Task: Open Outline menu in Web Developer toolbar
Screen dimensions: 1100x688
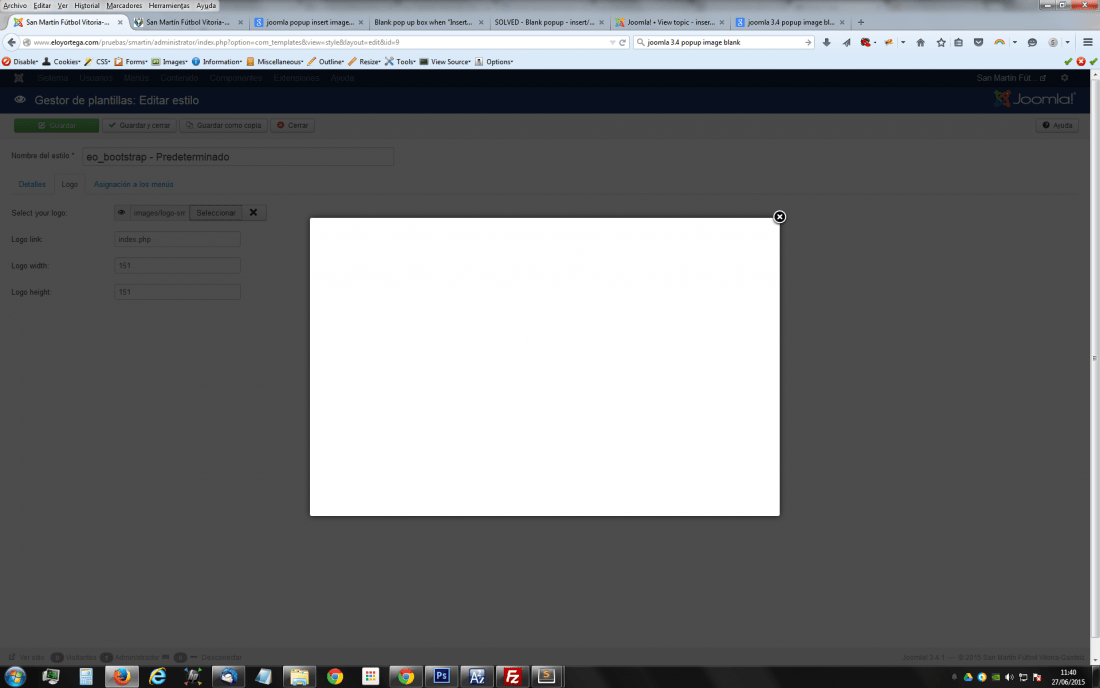Action: (x=326, y=62)
